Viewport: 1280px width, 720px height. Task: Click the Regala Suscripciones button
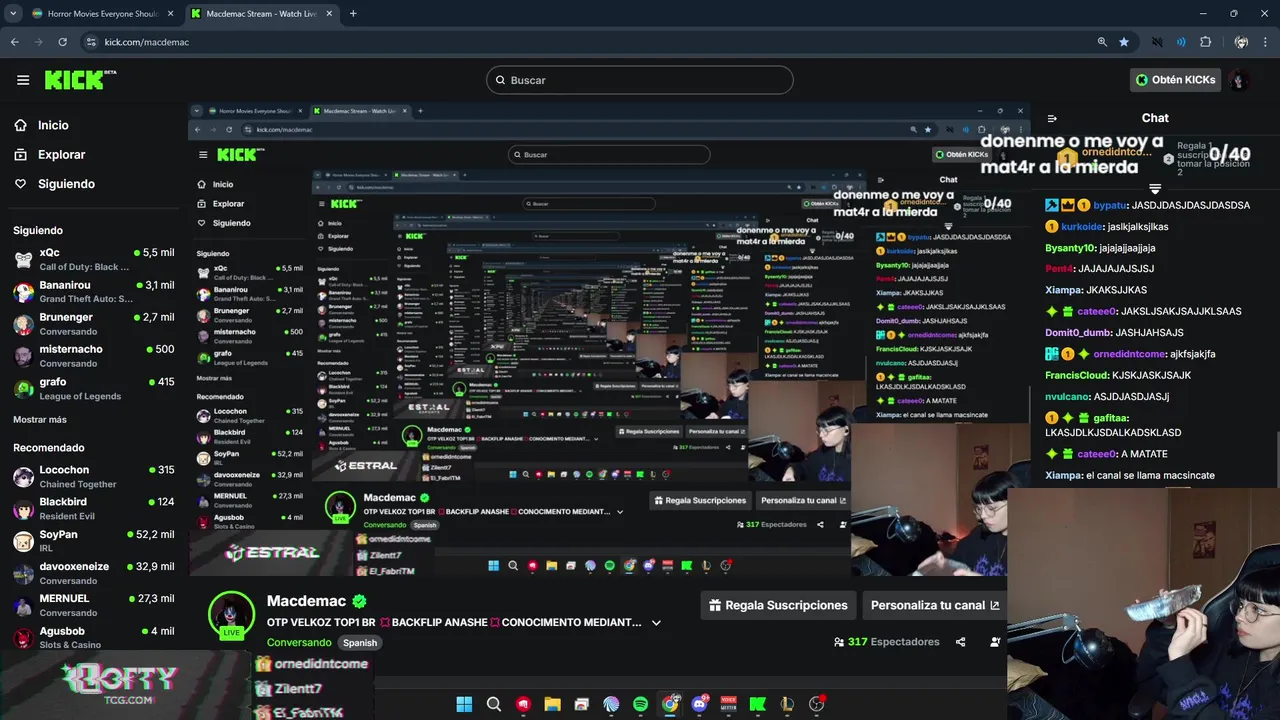tap(778, 605)
